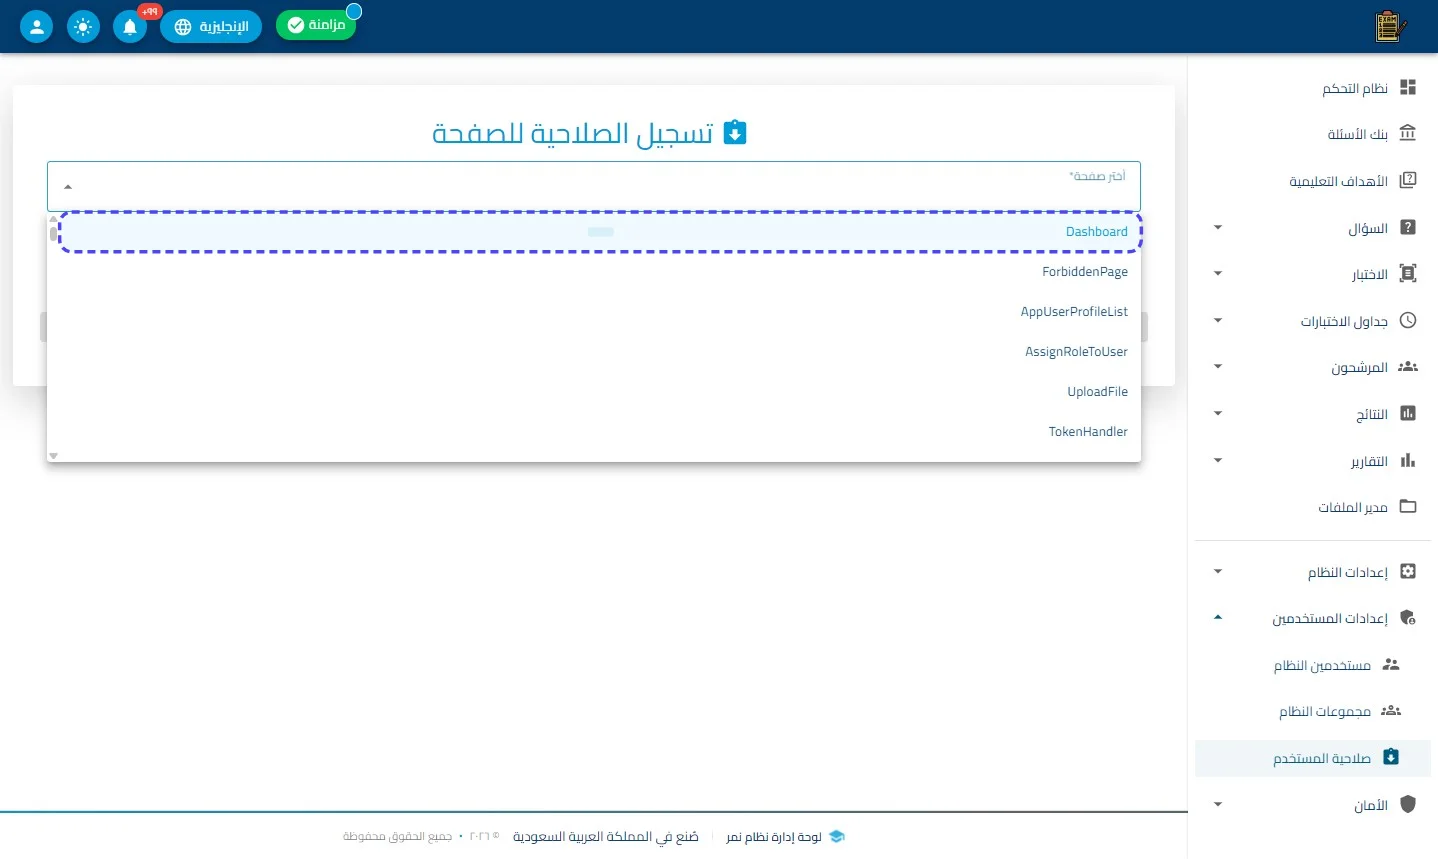The width and height of the screenshot is (1438, 859).
Task: Switch language with the الإنجليزية button
Action: click(x=211, y=27)
